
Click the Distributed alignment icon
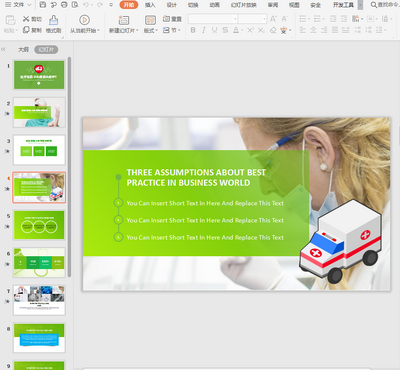coord(346,30)
